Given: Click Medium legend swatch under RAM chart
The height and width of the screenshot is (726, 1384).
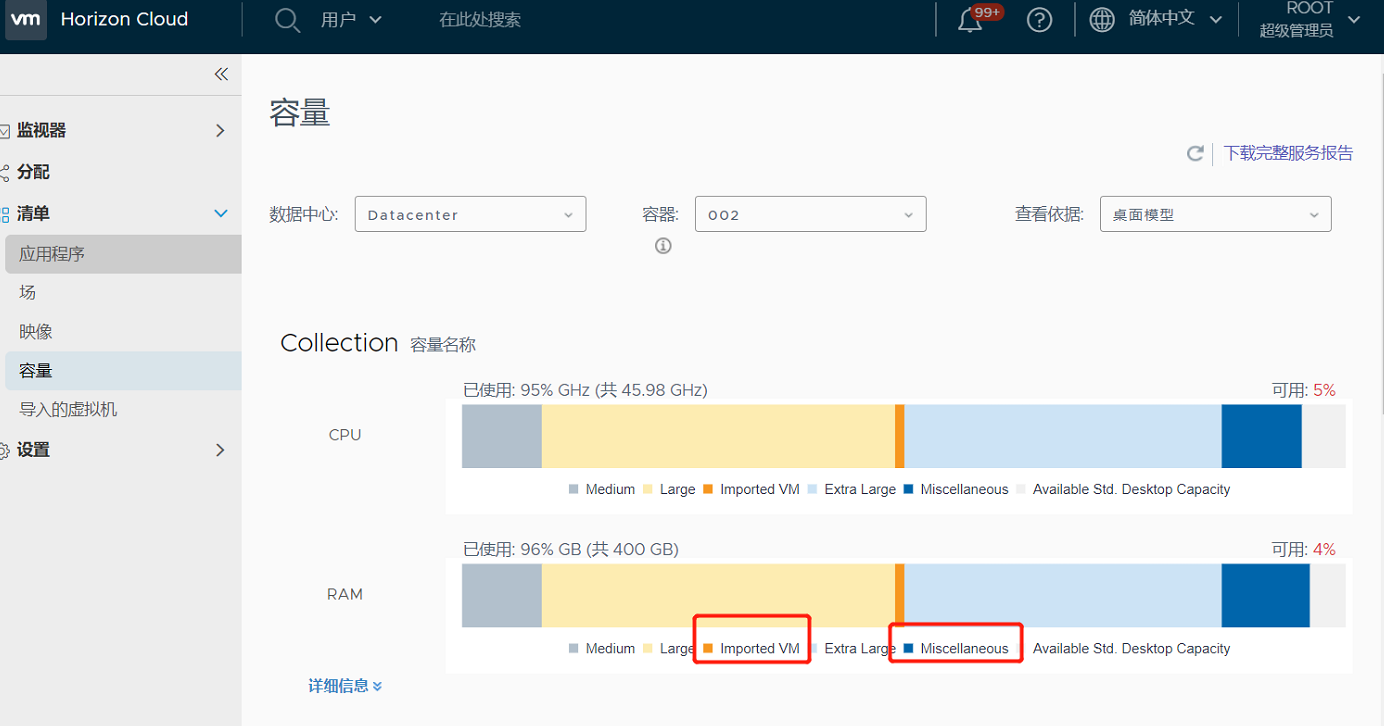Looking at the screenshot, I should [x=574, y=648].
